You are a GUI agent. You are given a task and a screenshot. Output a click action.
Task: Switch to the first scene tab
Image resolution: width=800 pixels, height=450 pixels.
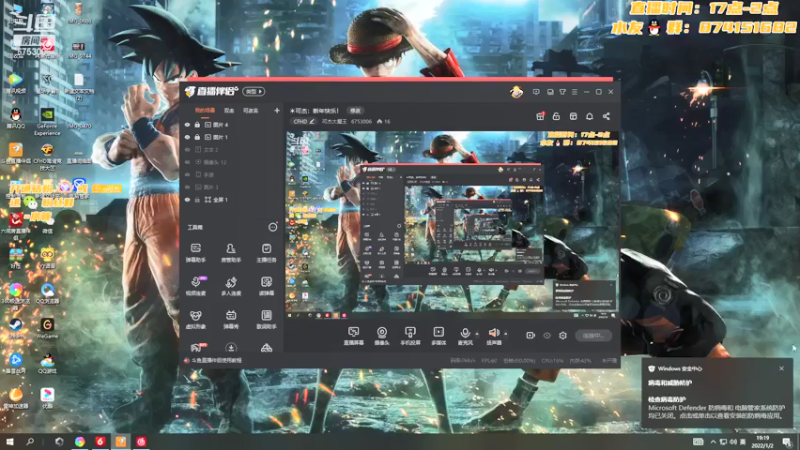click(x=205, y=111)
